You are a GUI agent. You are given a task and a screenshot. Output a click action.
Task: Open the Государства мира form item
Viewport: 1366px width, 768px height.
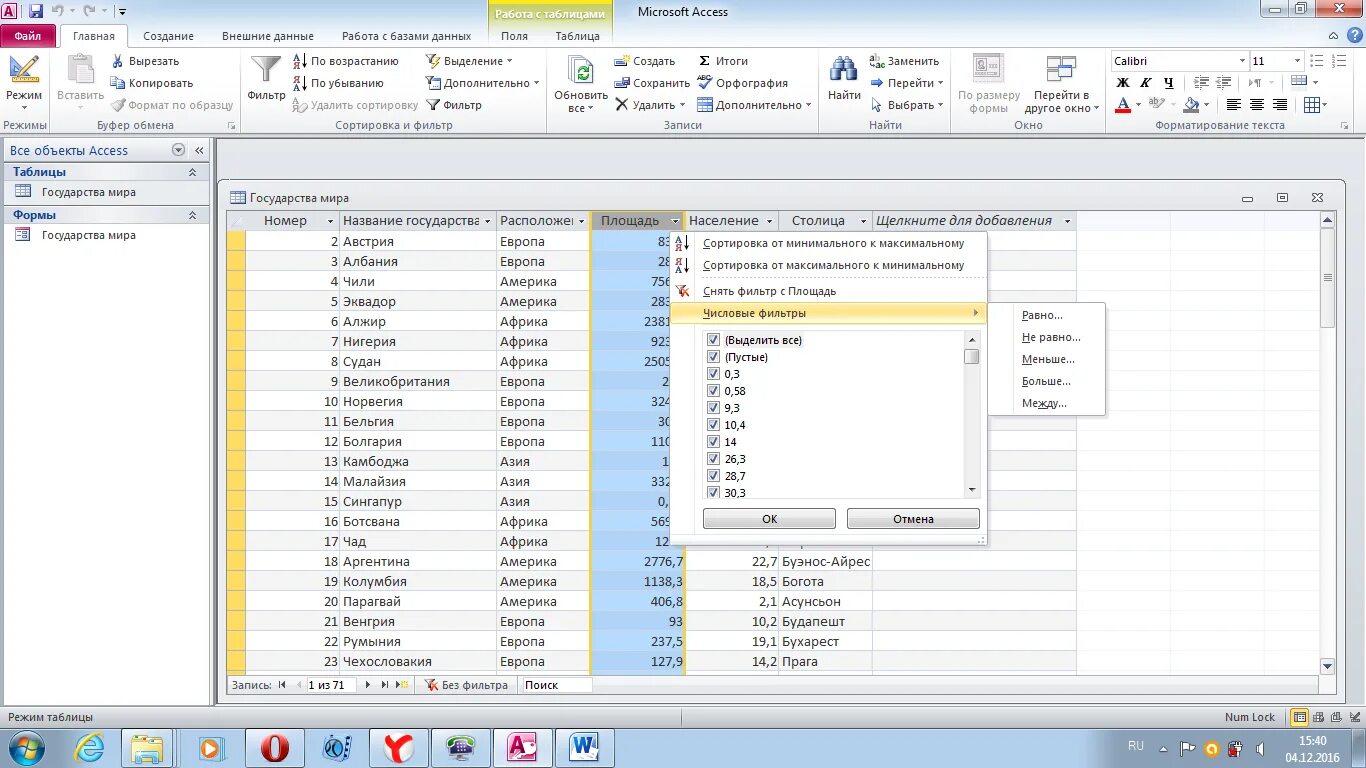click(88, 235)
